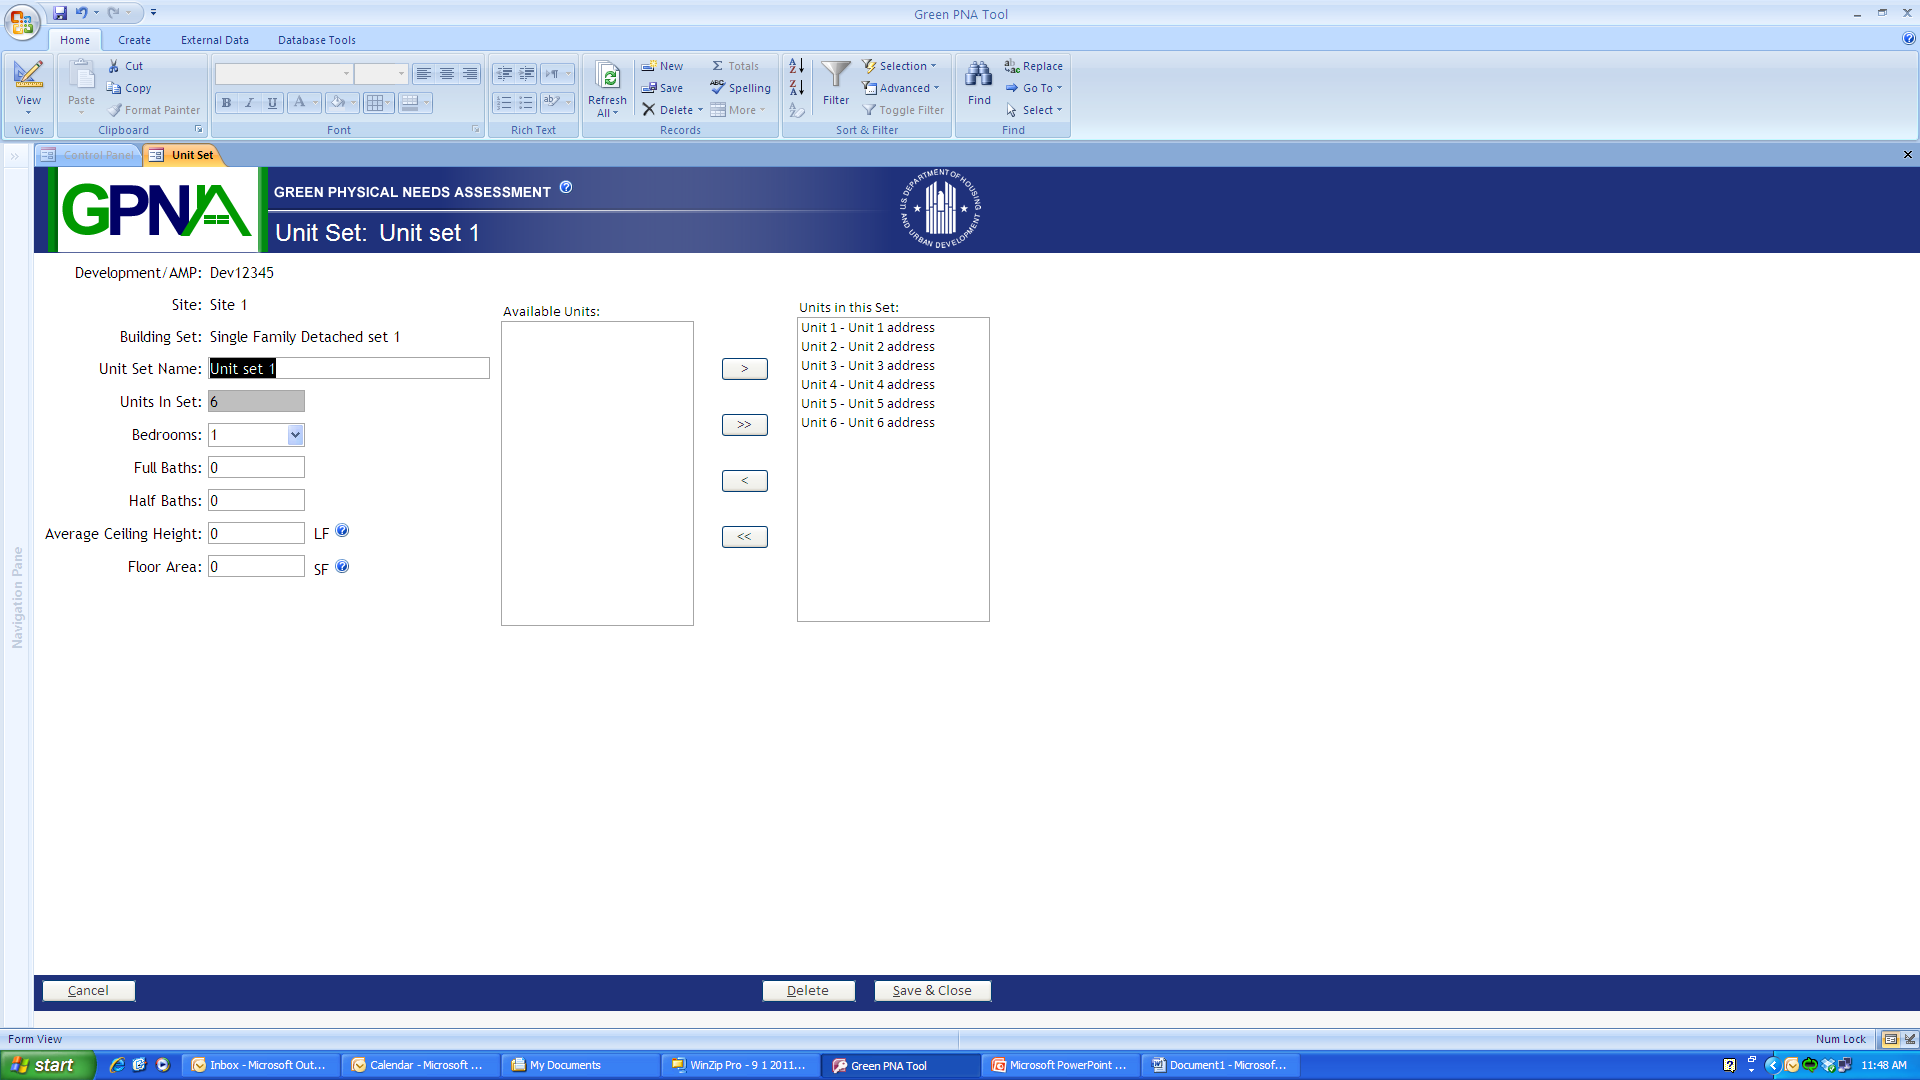
Task: Open the Bedrooms dropdown
Action: click(x=295, y=435)
